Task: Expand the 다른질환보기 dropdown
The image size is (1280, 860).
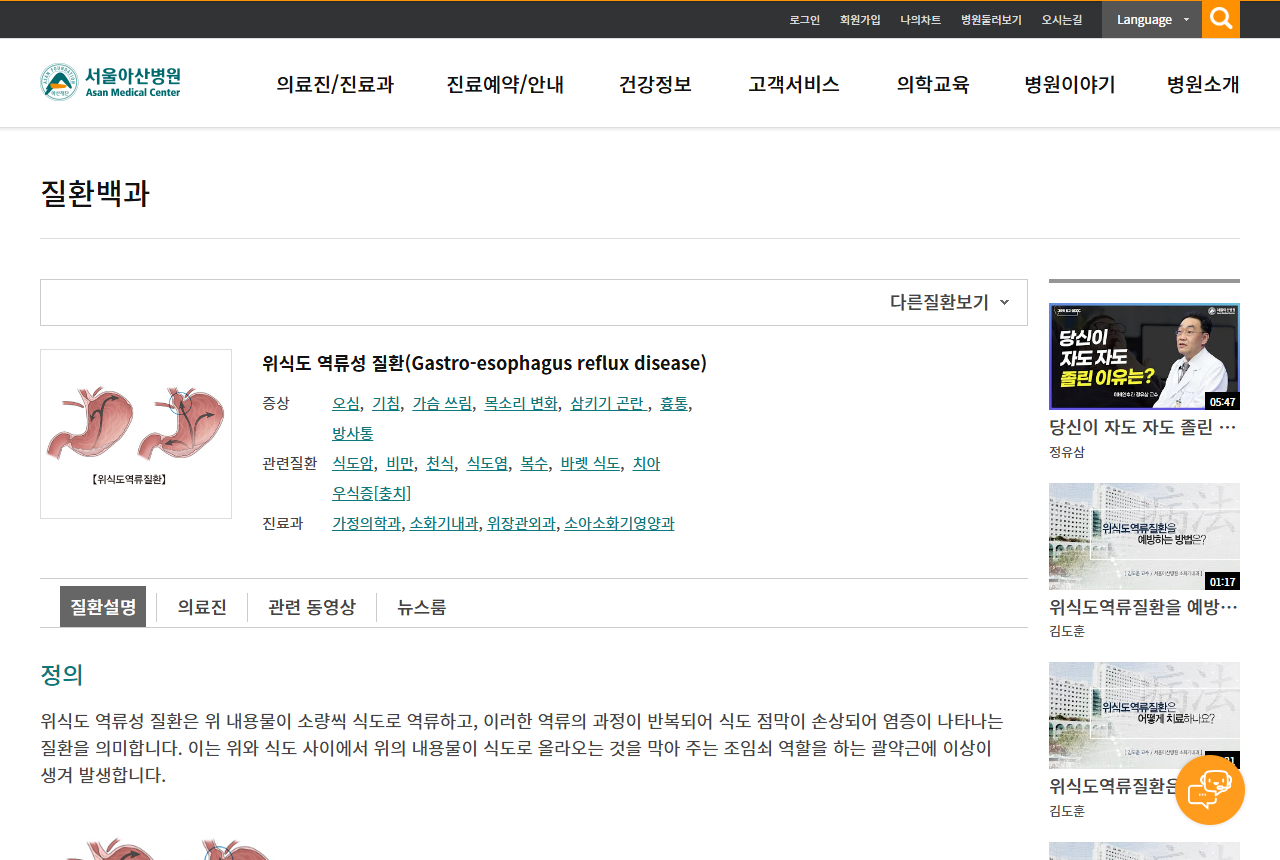Action: click(949, 302)
